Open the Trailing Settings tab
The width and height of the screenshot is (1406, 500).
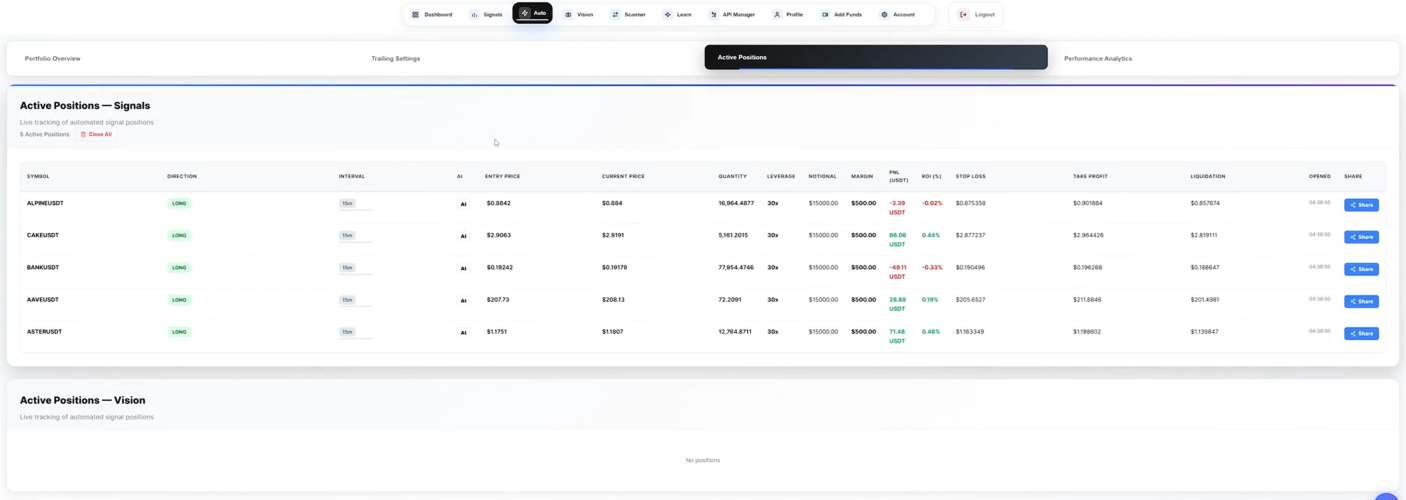(x=396, y=59)
